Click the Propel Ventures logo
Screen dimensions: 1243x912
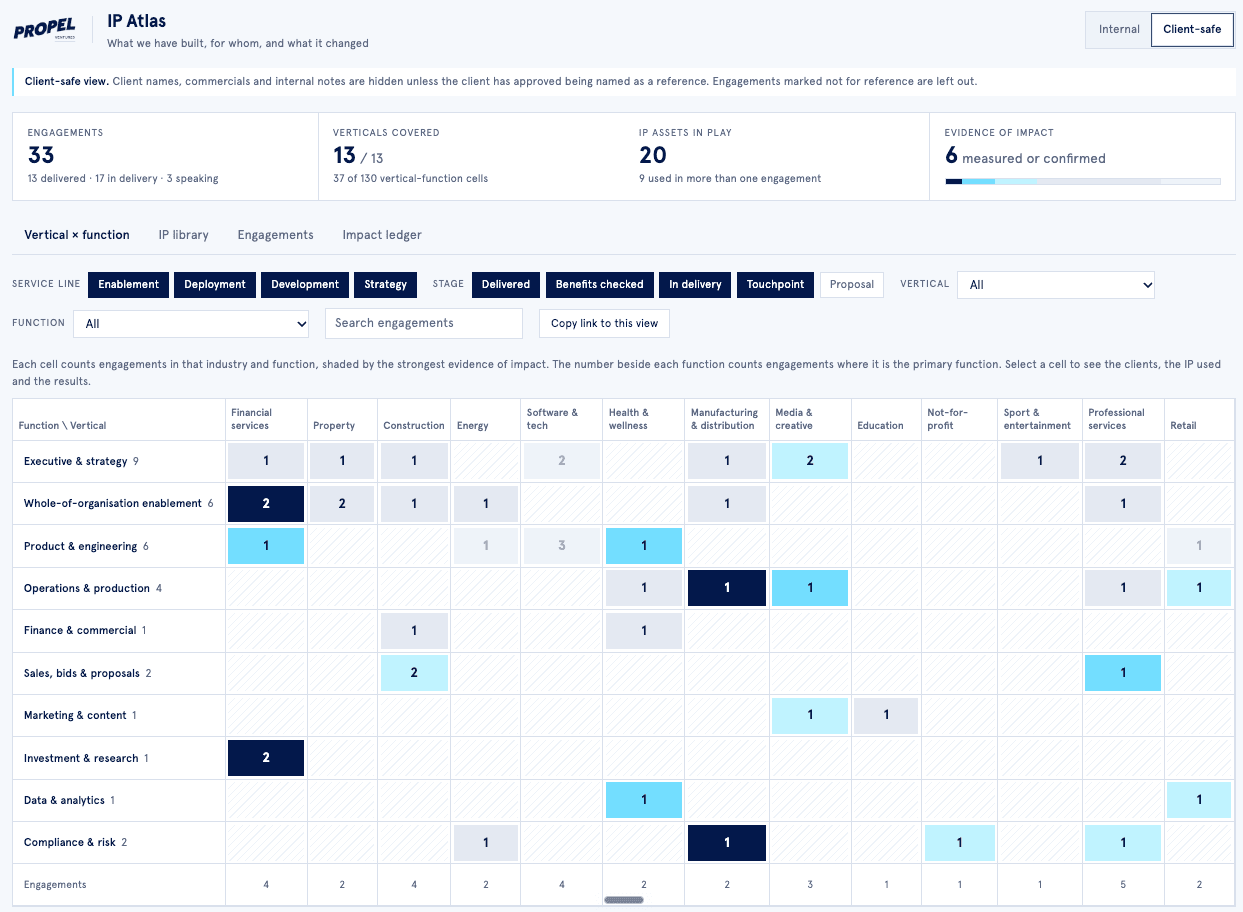pyautogui.click(x=45, y=30)
